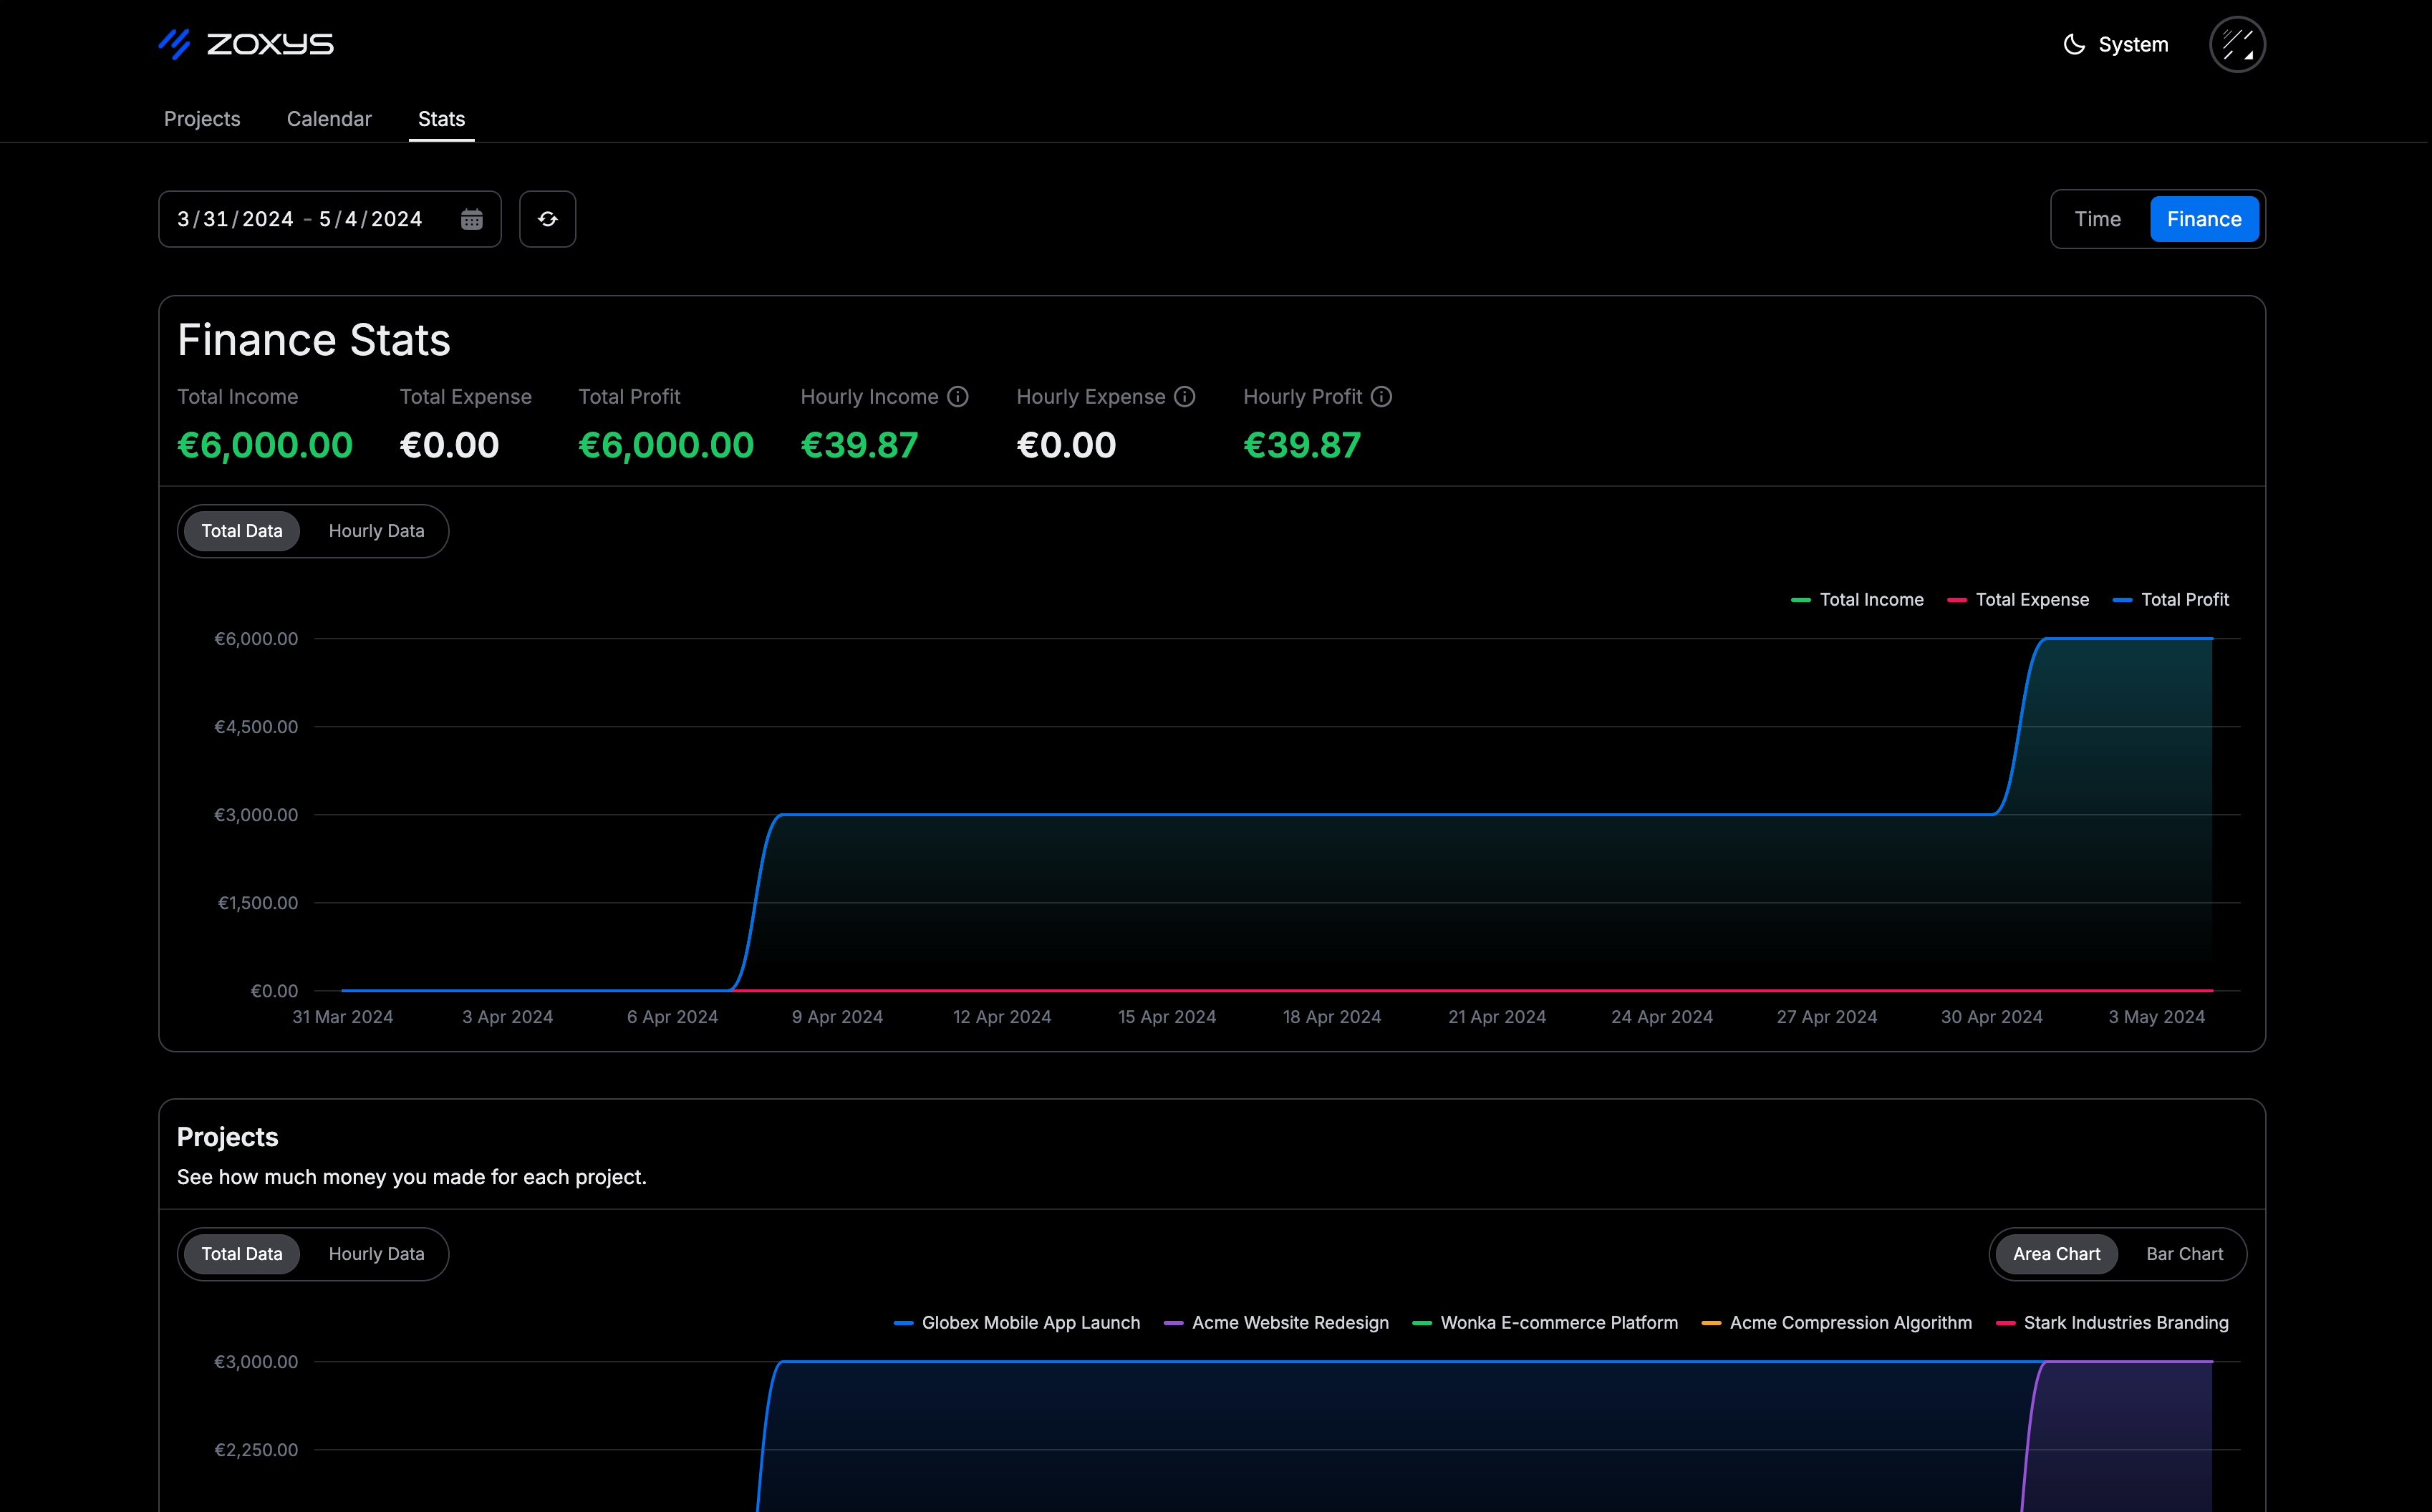Viewport: 2432px width, 1512px height.
Task: Select Total Data in Projects section
Action: pyautogui.click(x=242, y=1254)
